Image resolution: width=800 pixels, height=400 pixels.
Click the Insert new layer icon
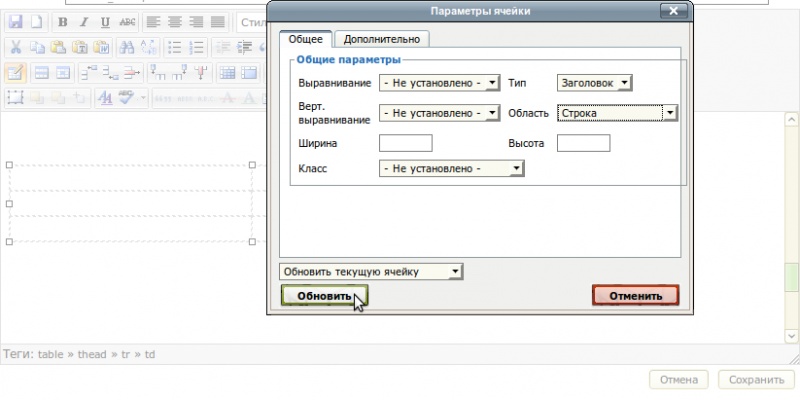tap(16, 98)
